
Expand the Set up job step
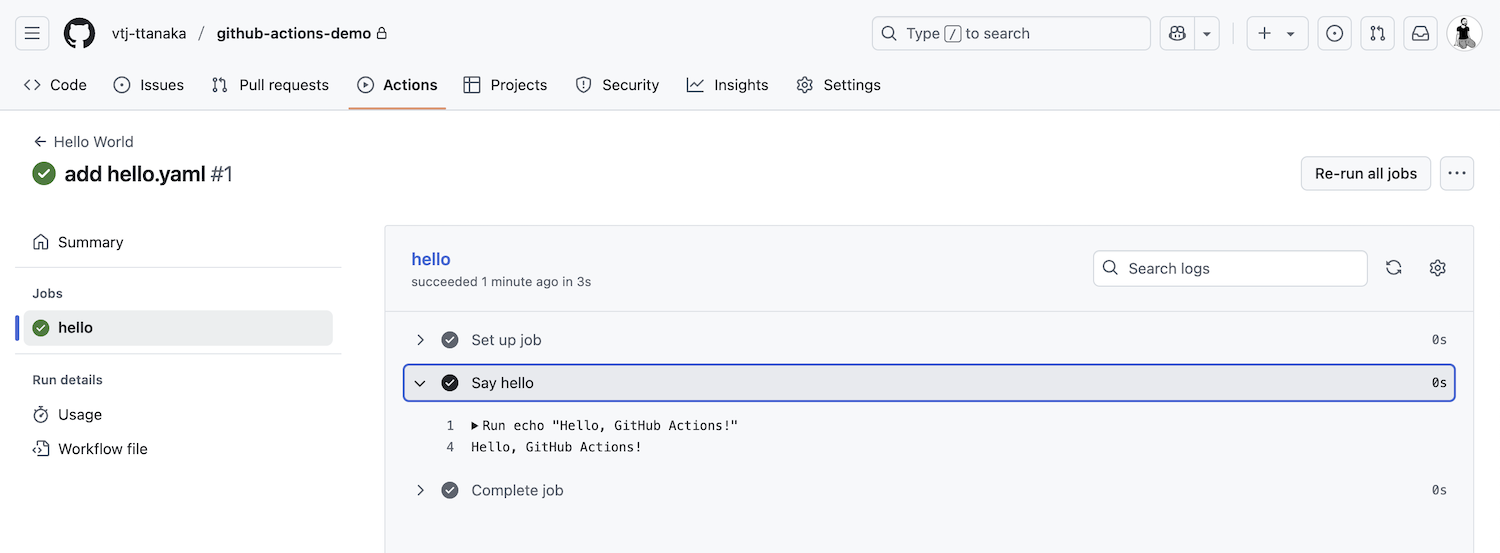coord(420,340)
